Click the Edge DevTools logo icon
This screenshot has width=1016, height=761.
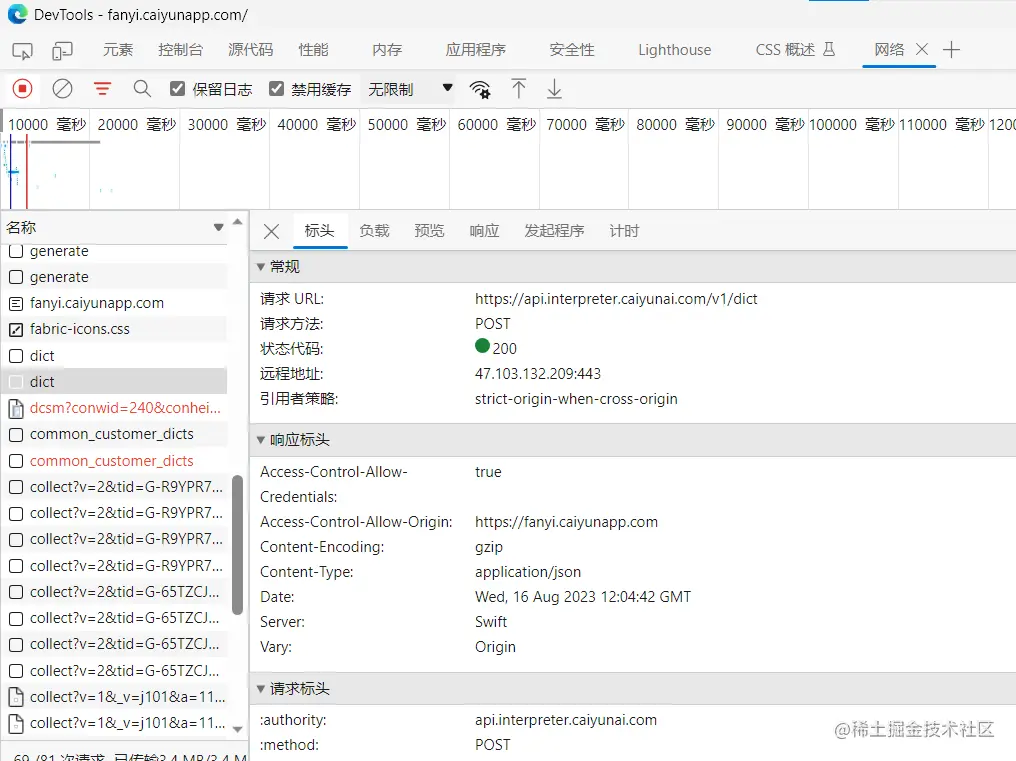pos(17,14)
